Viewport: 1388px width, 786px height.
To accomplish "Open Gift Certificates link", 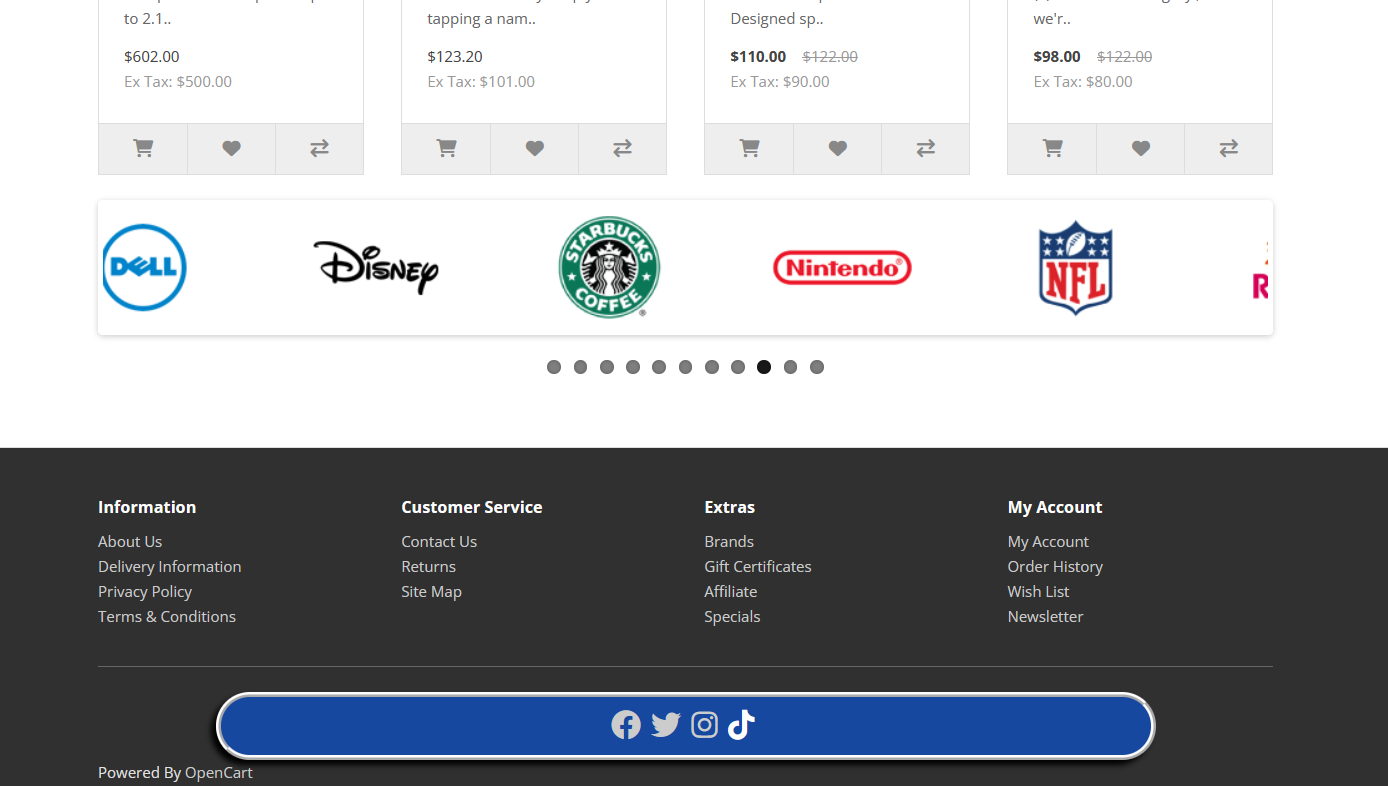I will (x=758, y=566).
